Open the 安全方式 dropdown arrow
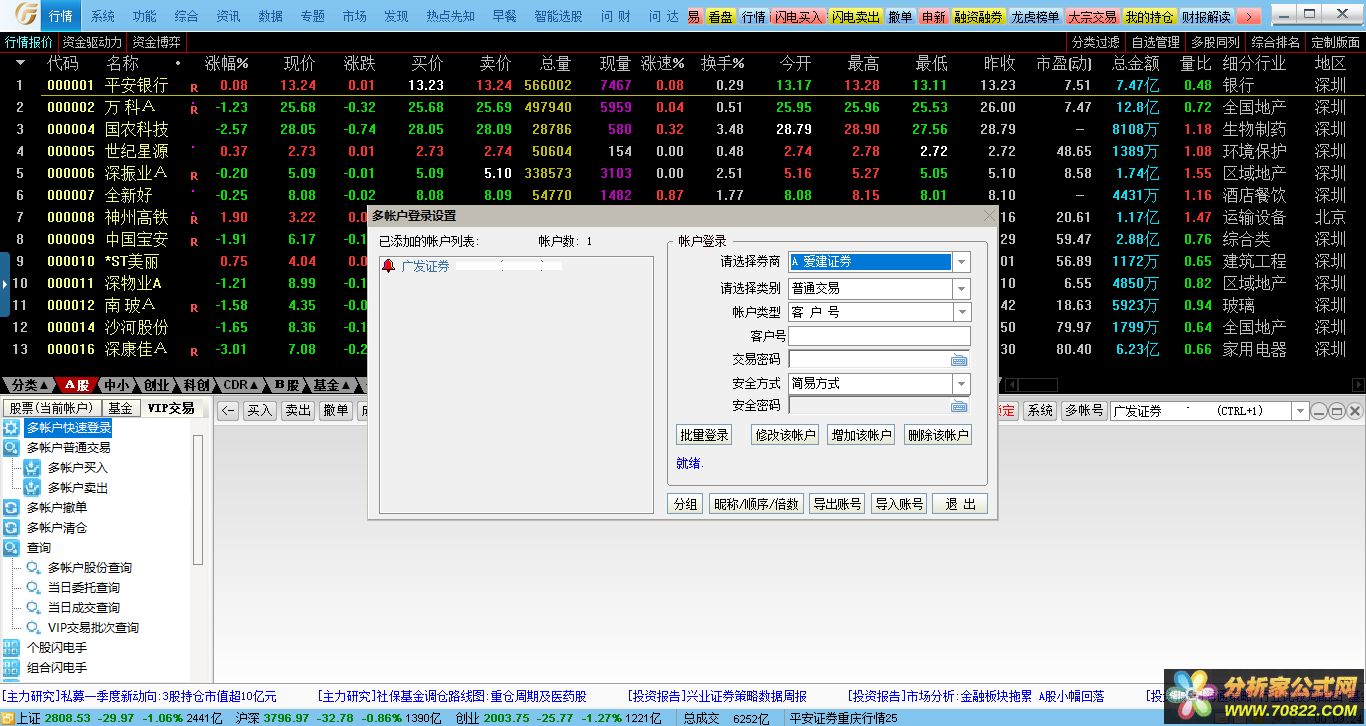 point(961,384)
